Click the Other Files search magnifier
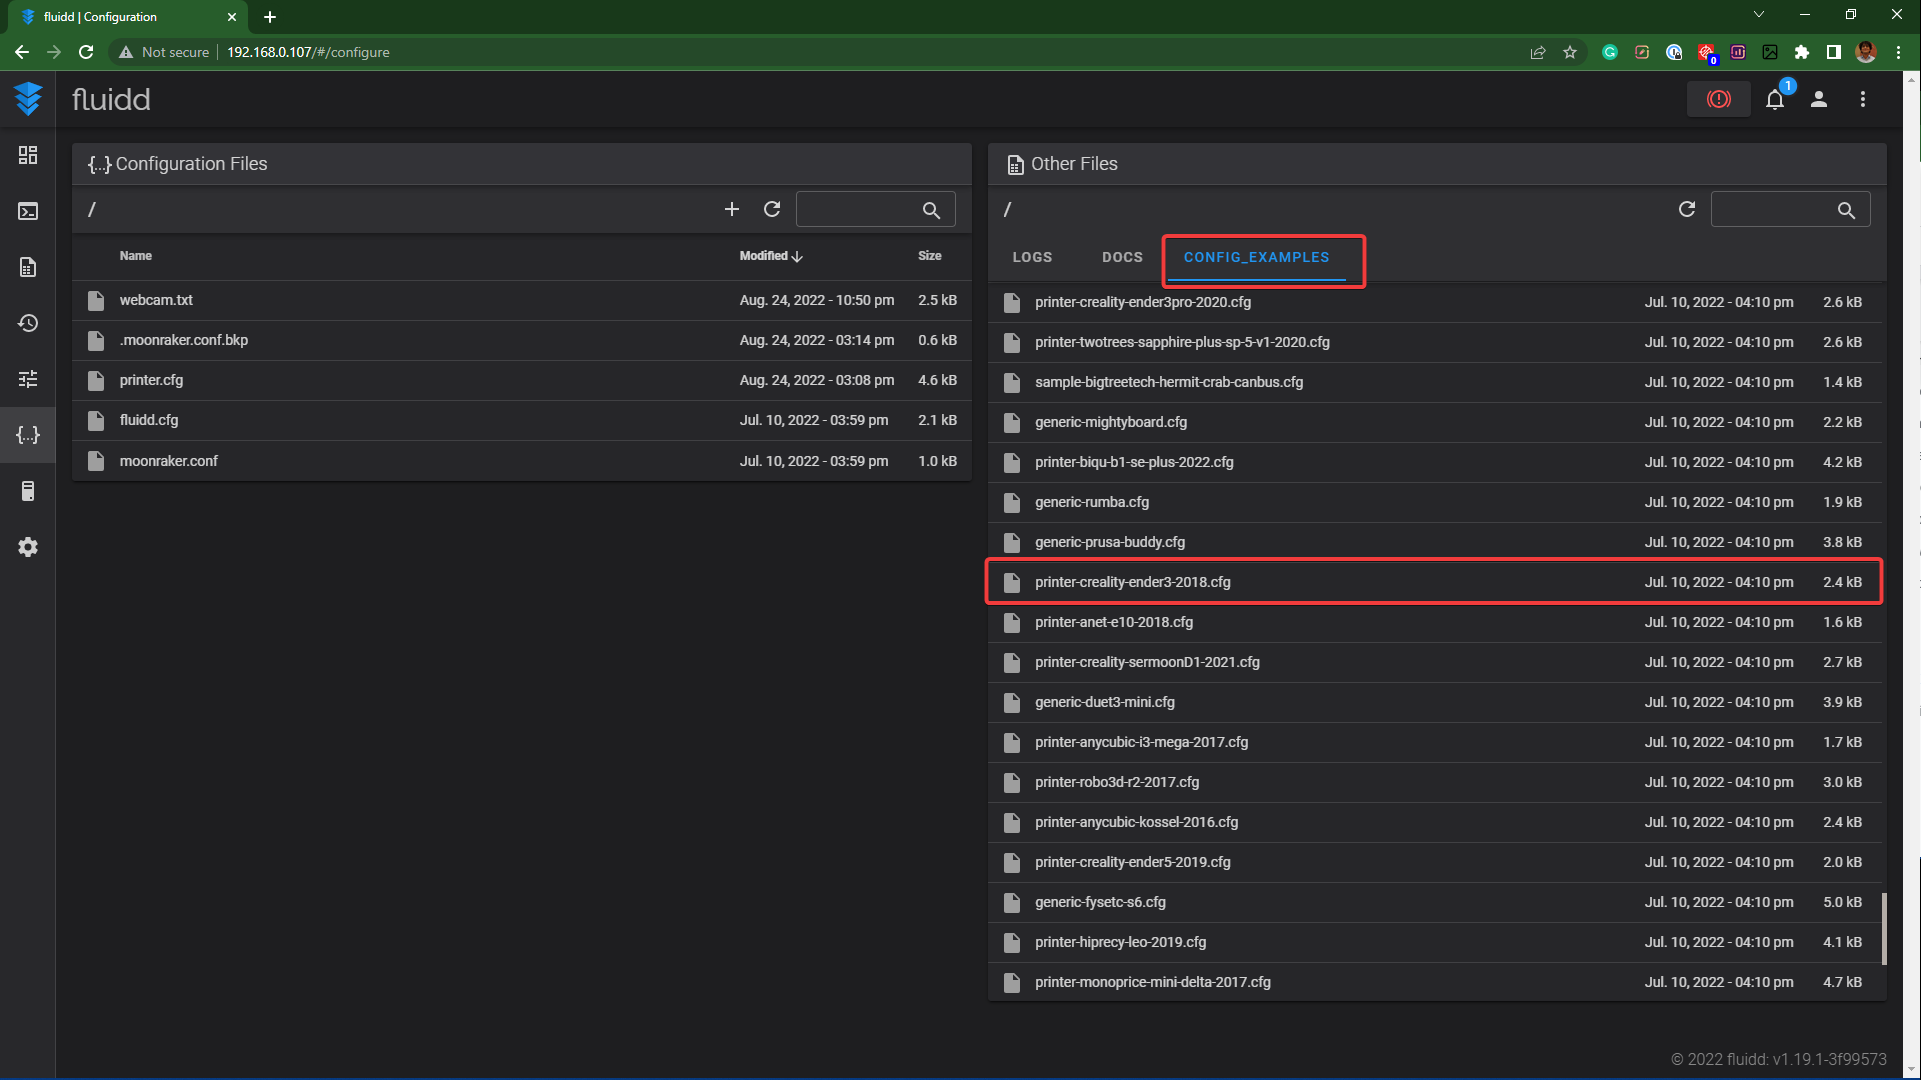Screen dimensions: 1921x1080 (1846, 210)
